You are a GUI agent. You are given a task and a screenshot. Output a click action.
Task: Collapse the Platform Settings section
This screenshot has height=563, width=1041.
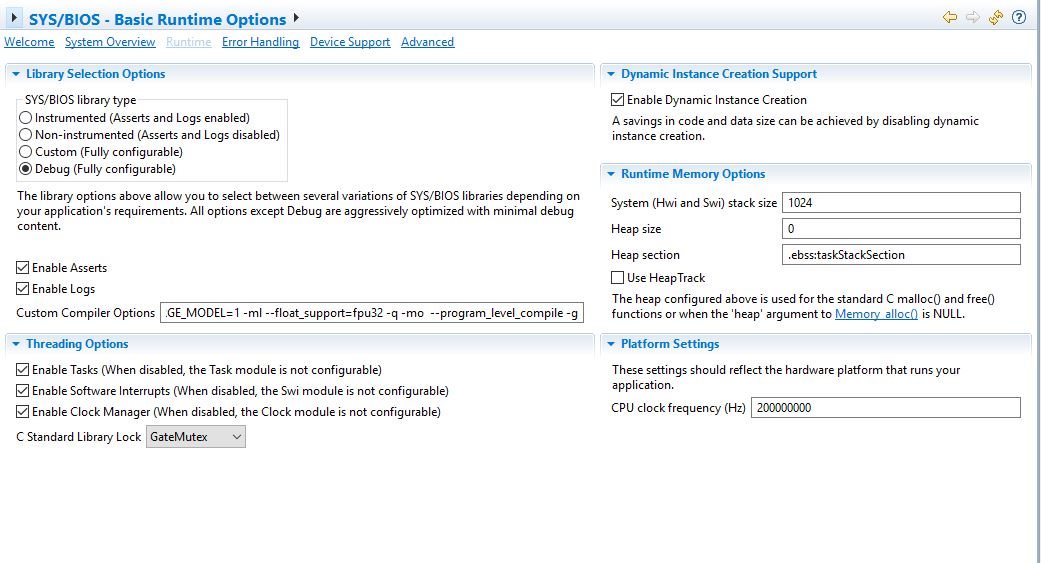coord(610,344)
